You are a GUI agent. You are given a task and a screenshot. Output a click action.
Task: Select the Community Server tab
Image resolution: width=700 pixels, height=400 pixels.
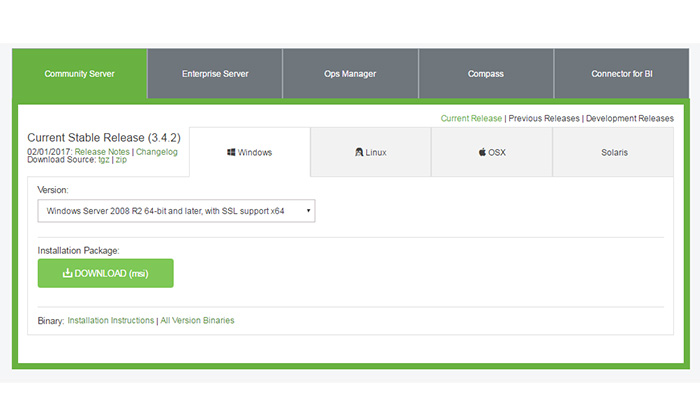click(79, 74)
